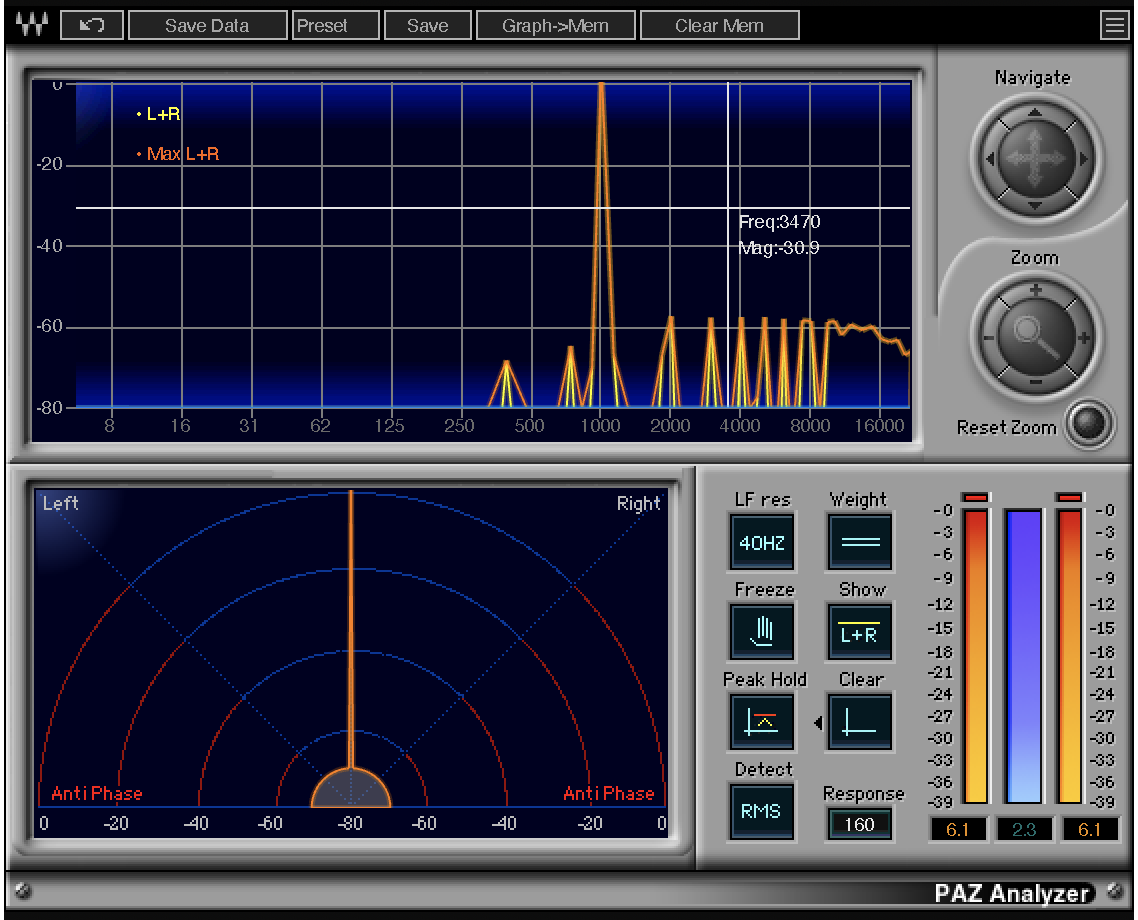Click the right Anti Phase label
Screen dimensions: 1138x920
click(609, 794)
